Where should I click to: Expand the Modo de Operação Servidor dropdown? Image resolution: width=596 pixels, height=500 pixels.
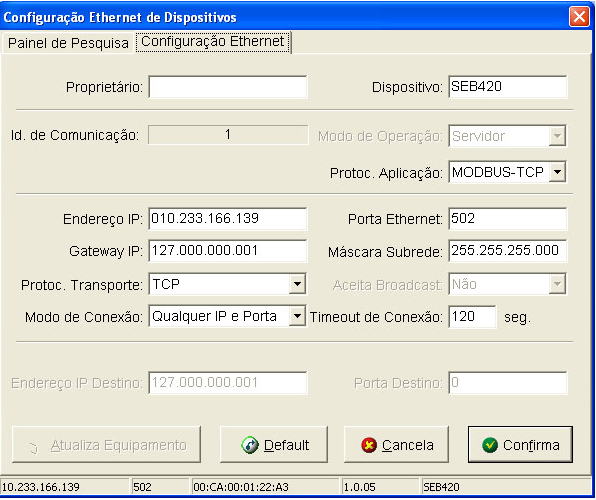point(557,136)
